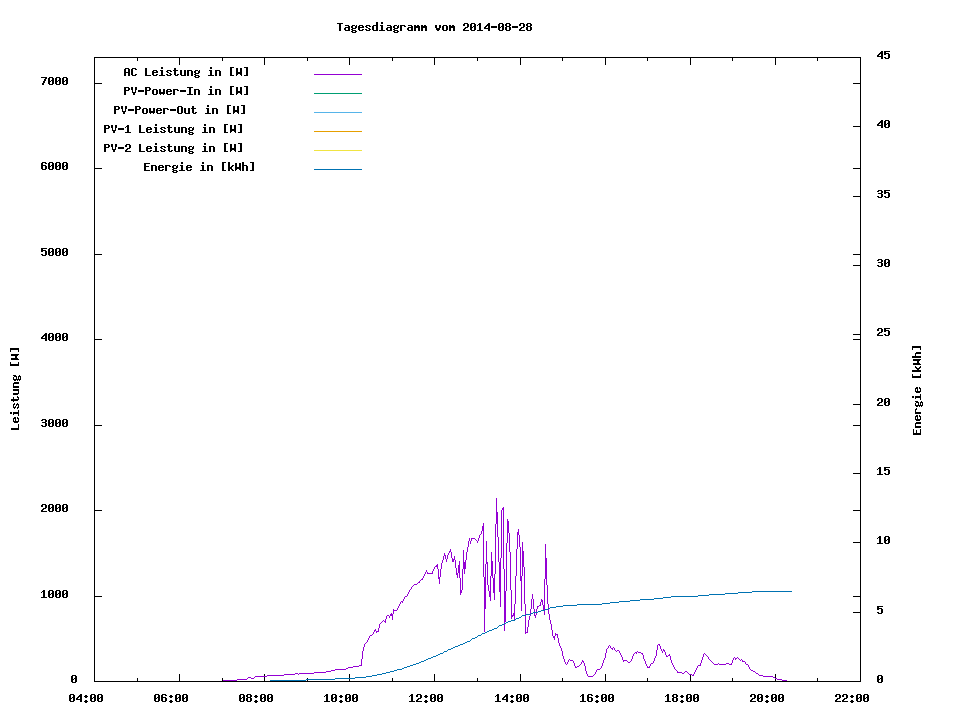
Task: Click the 2000 value on the power axis
Action: click(x=54, y=509)
